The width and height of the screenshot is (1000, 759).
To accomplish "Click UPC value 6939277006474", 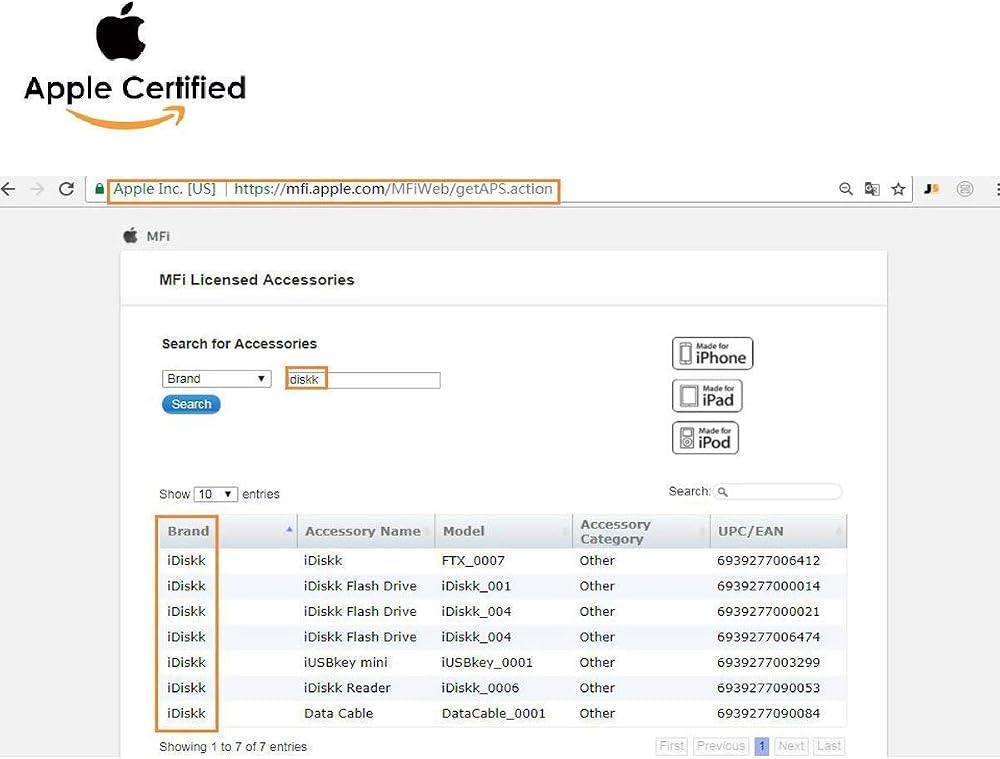I will (x=768, y=637).
